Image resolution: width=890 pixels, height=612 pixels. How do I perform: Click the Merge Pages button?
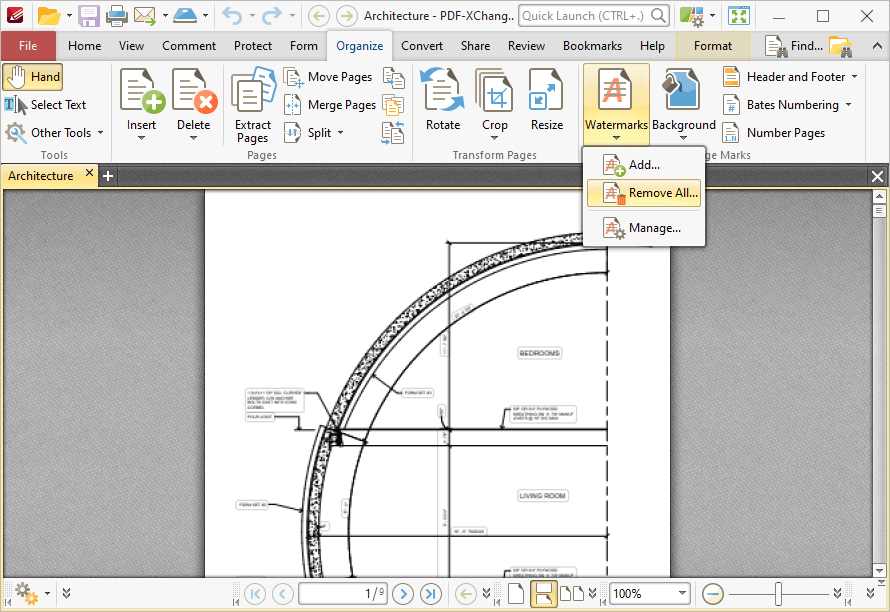click(x=330, y=105)
